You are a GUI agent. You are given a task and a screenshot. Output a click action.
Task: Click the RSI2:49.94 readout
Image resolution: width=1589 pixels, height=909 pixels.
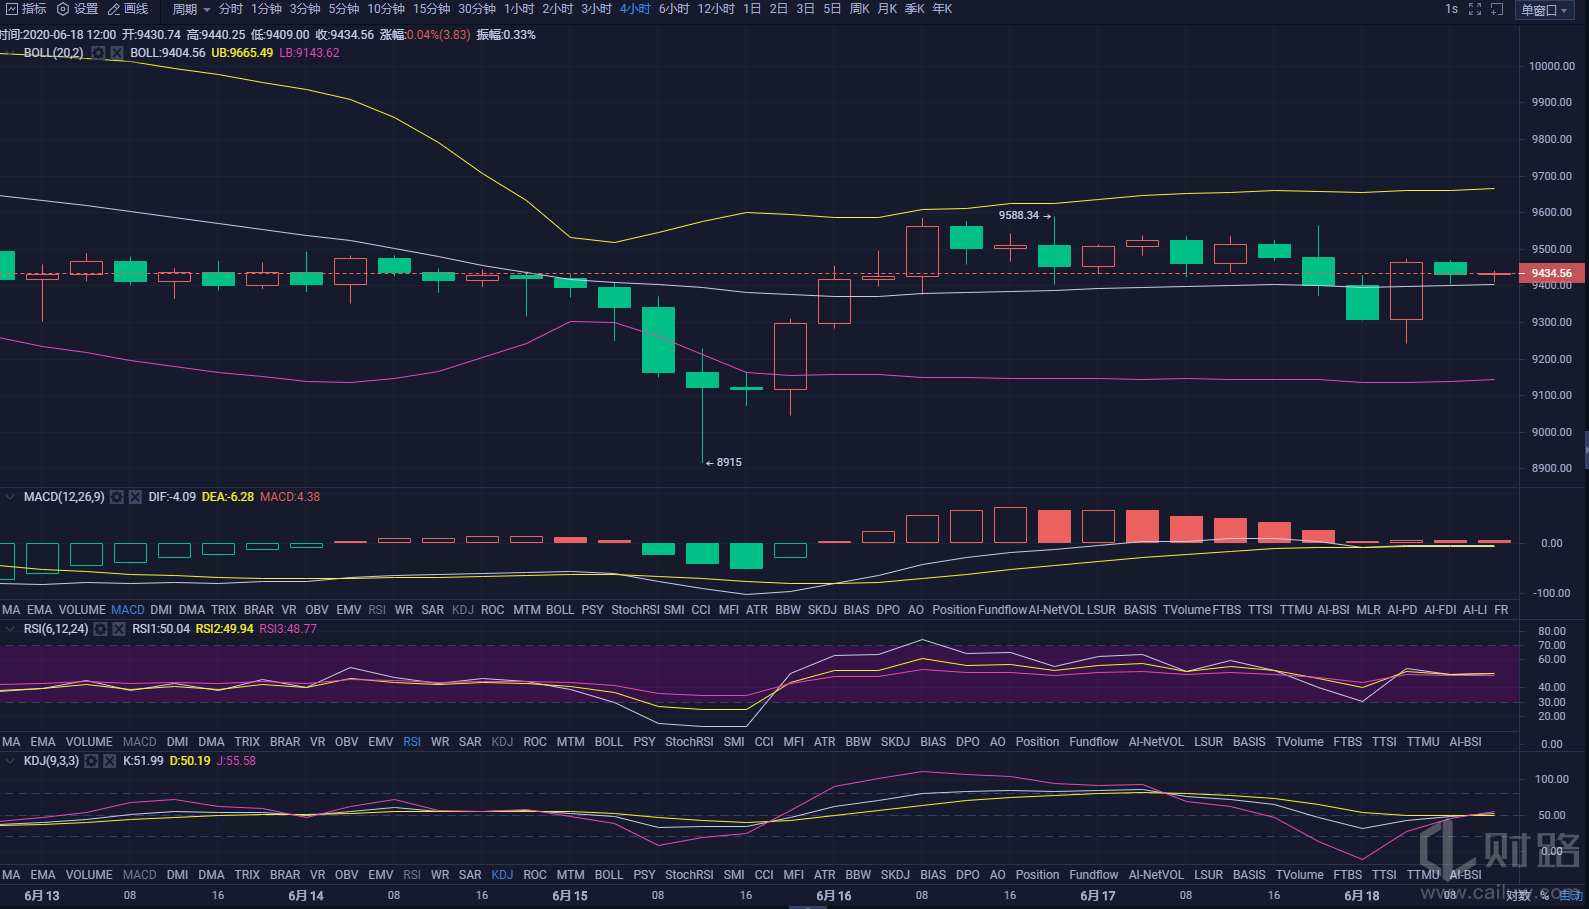[225, 629]
